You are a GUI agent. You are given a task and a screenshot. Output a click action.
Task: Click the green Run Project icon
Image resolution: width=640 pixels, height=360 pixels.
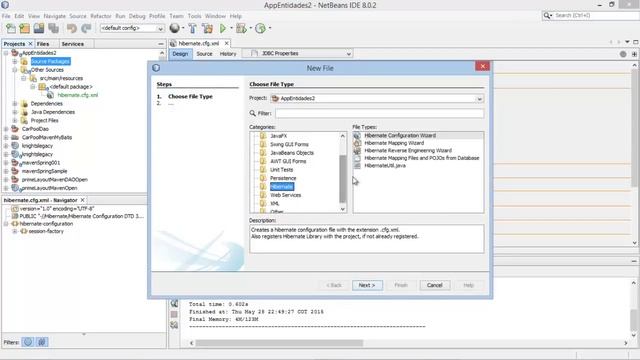[223, 28]
